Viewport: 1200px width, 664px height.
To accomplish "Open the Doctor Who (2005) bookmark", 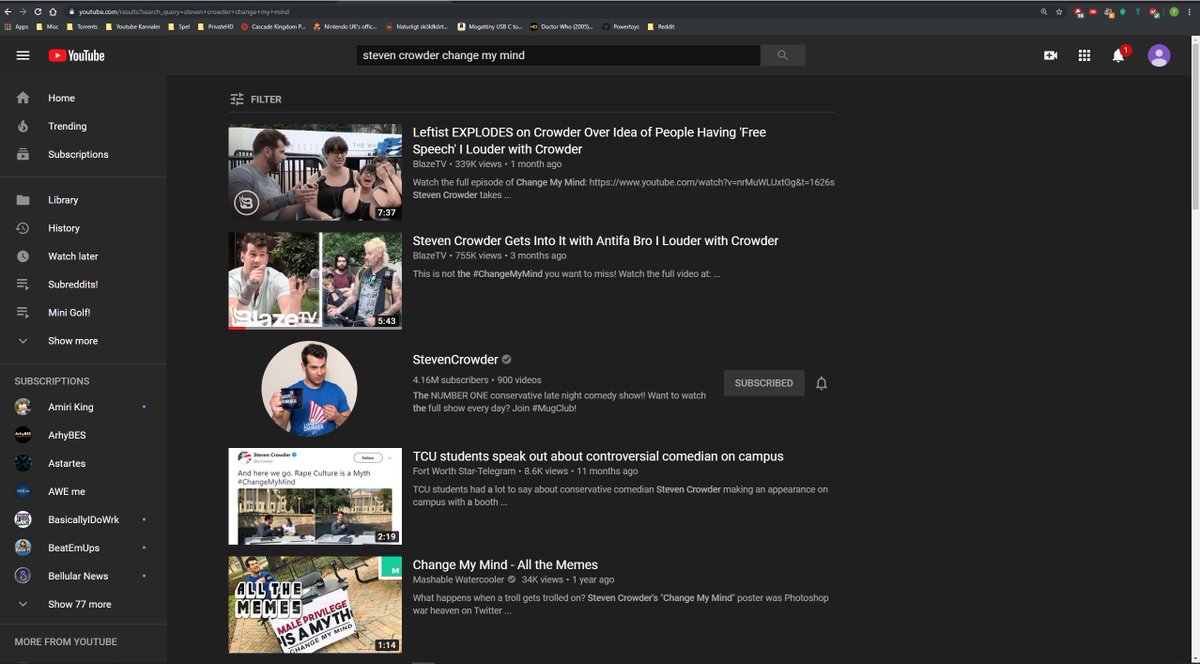I will click(562, 26).
